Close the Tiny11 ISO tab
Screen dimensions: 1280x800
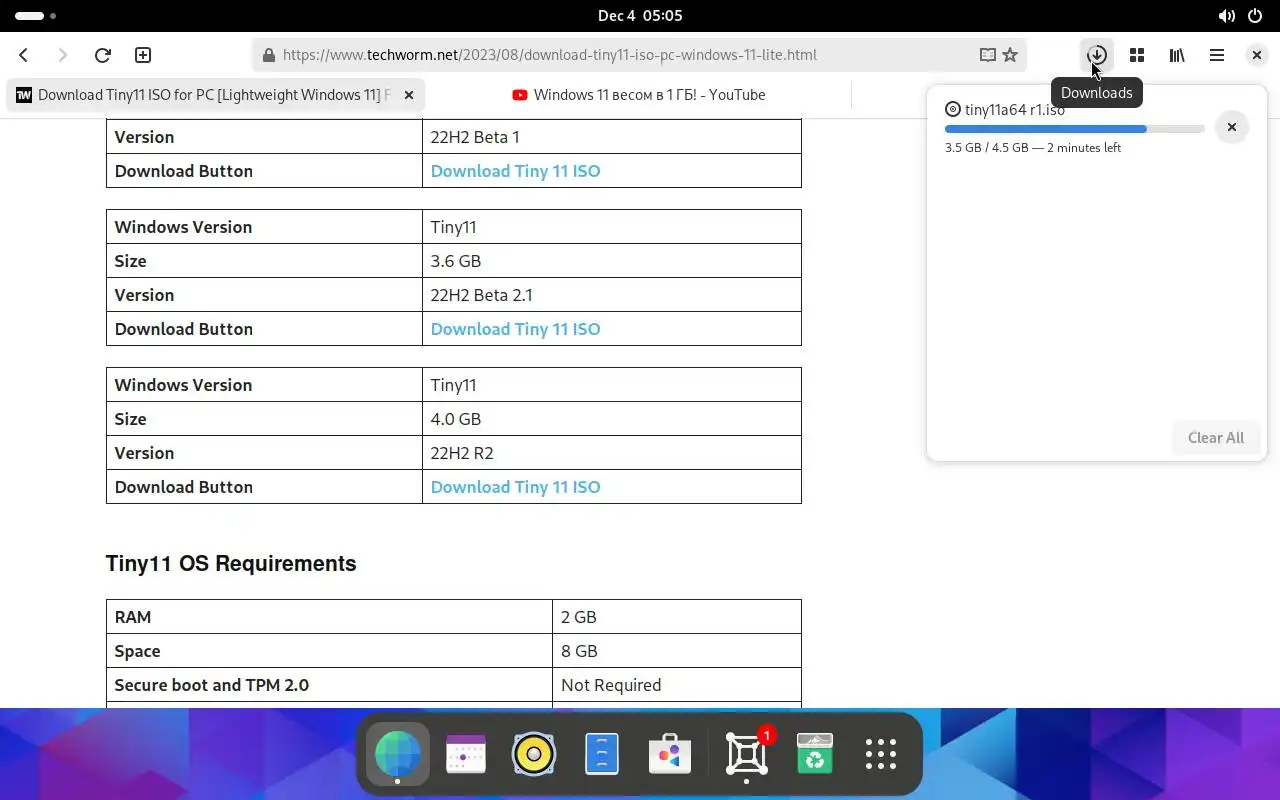(x=409, y=95)
